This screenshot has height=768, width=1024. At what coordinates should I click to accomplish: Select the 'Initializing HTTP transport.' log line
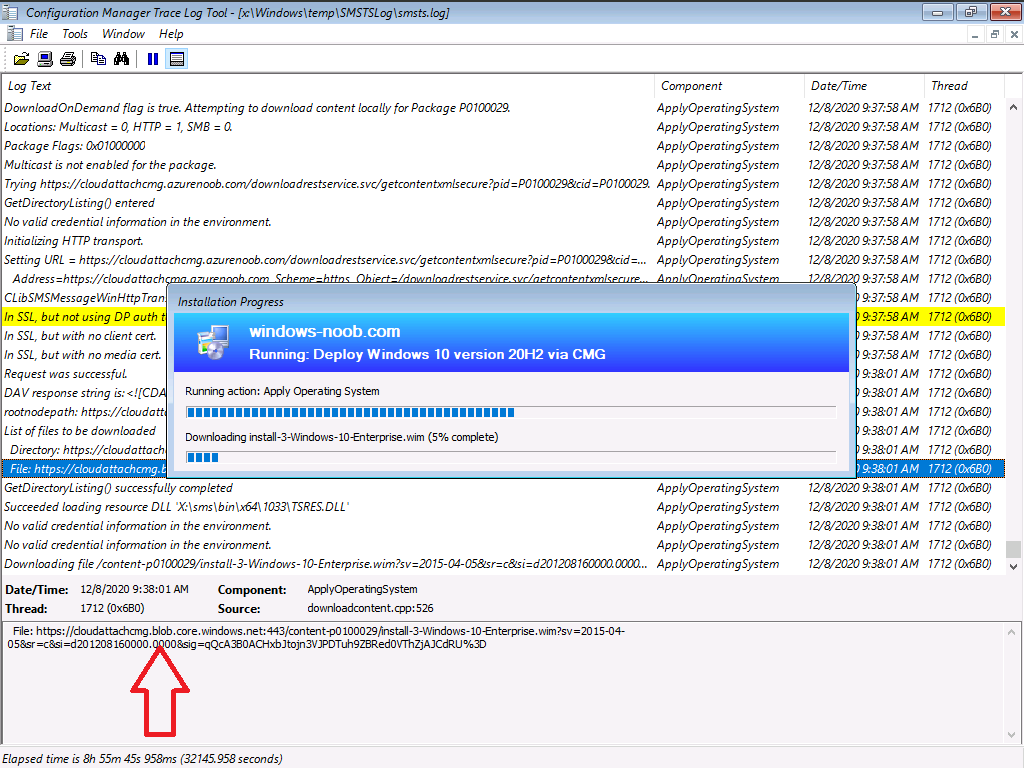(x=503, y=241)
